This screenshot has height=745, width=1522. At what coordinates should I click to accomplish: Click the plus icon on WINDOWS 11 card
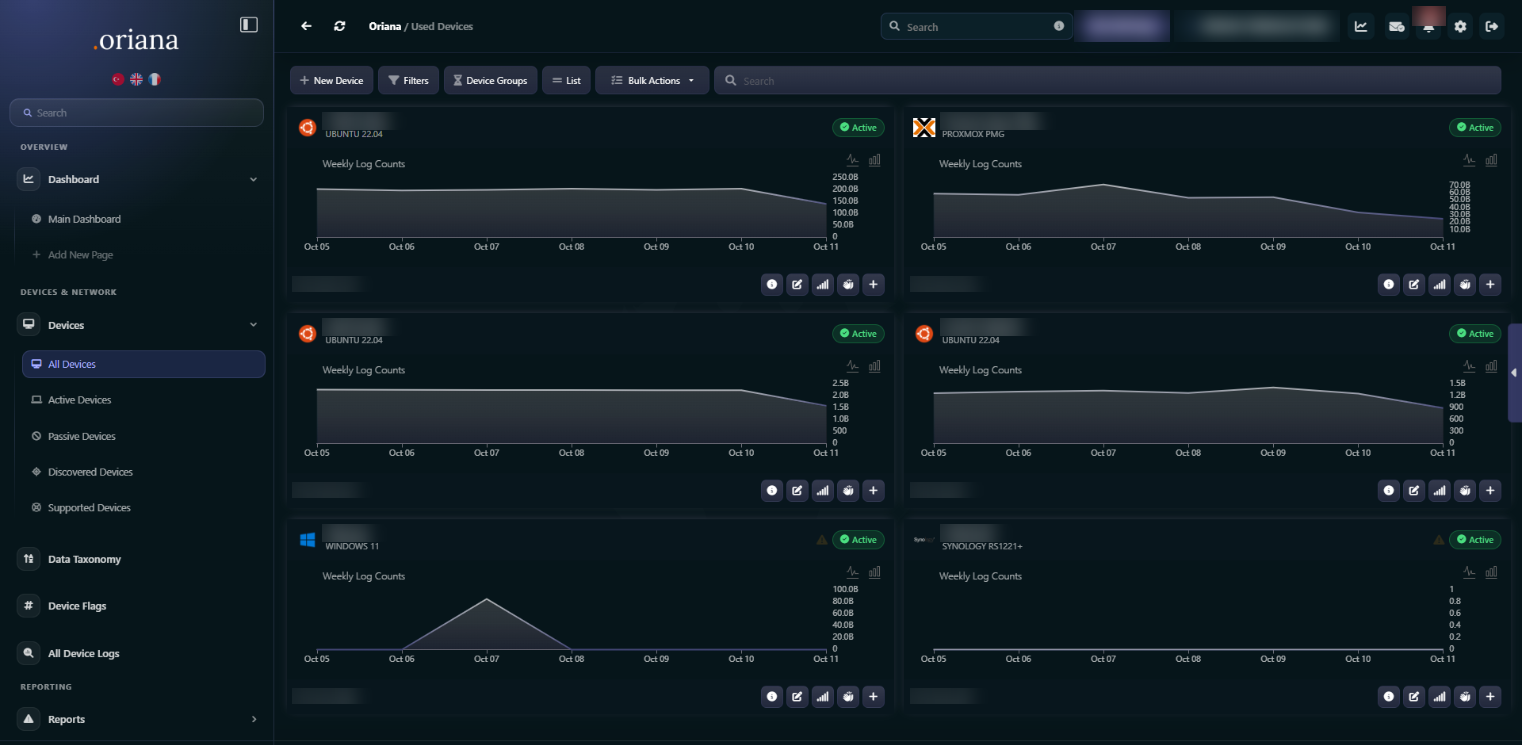coord(873,696)
